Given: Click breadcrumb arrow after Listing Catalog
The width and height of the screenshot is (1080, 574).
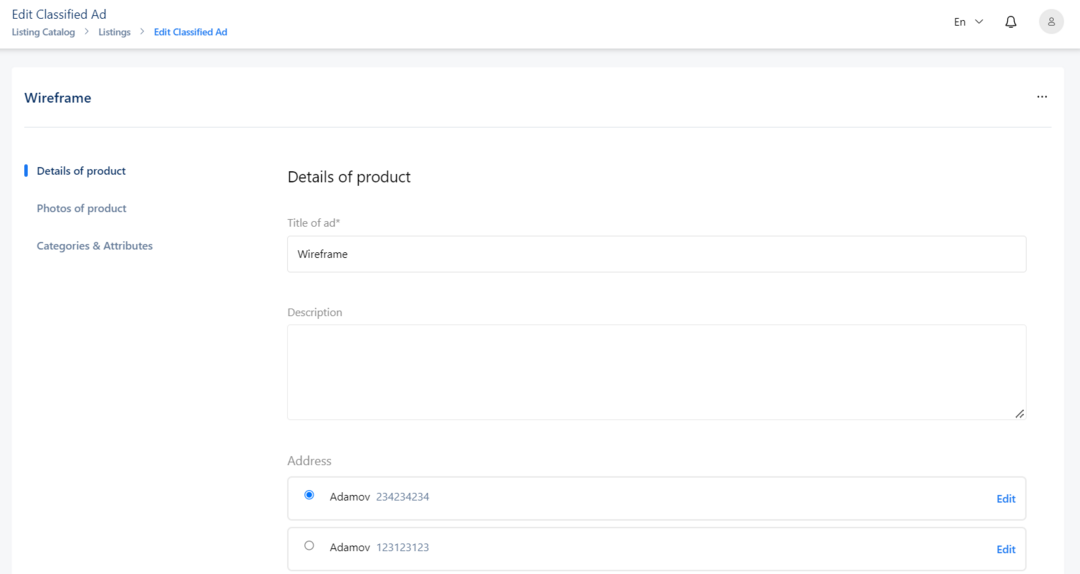Looking at the screenshot, I should (x=87, y=32).
